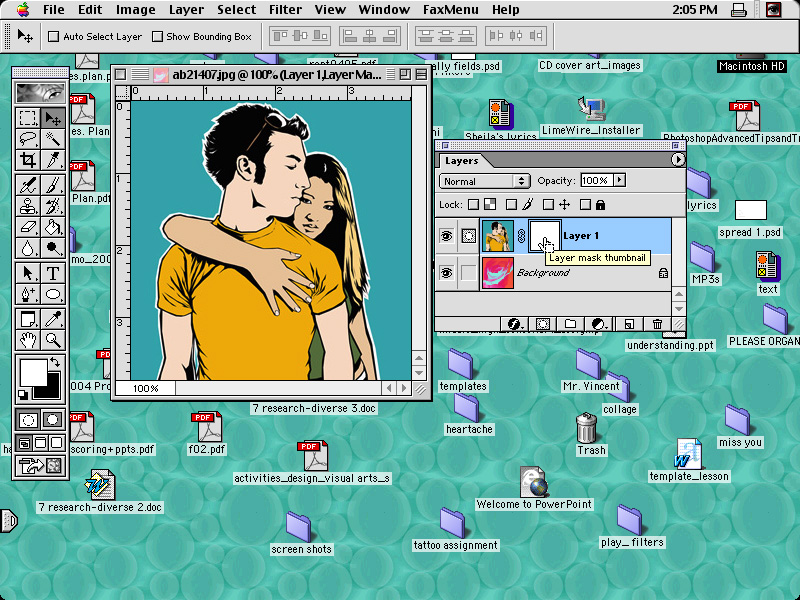Create a new layer icon
Viewport: 800px width, 600px height.
click(629, 324)
